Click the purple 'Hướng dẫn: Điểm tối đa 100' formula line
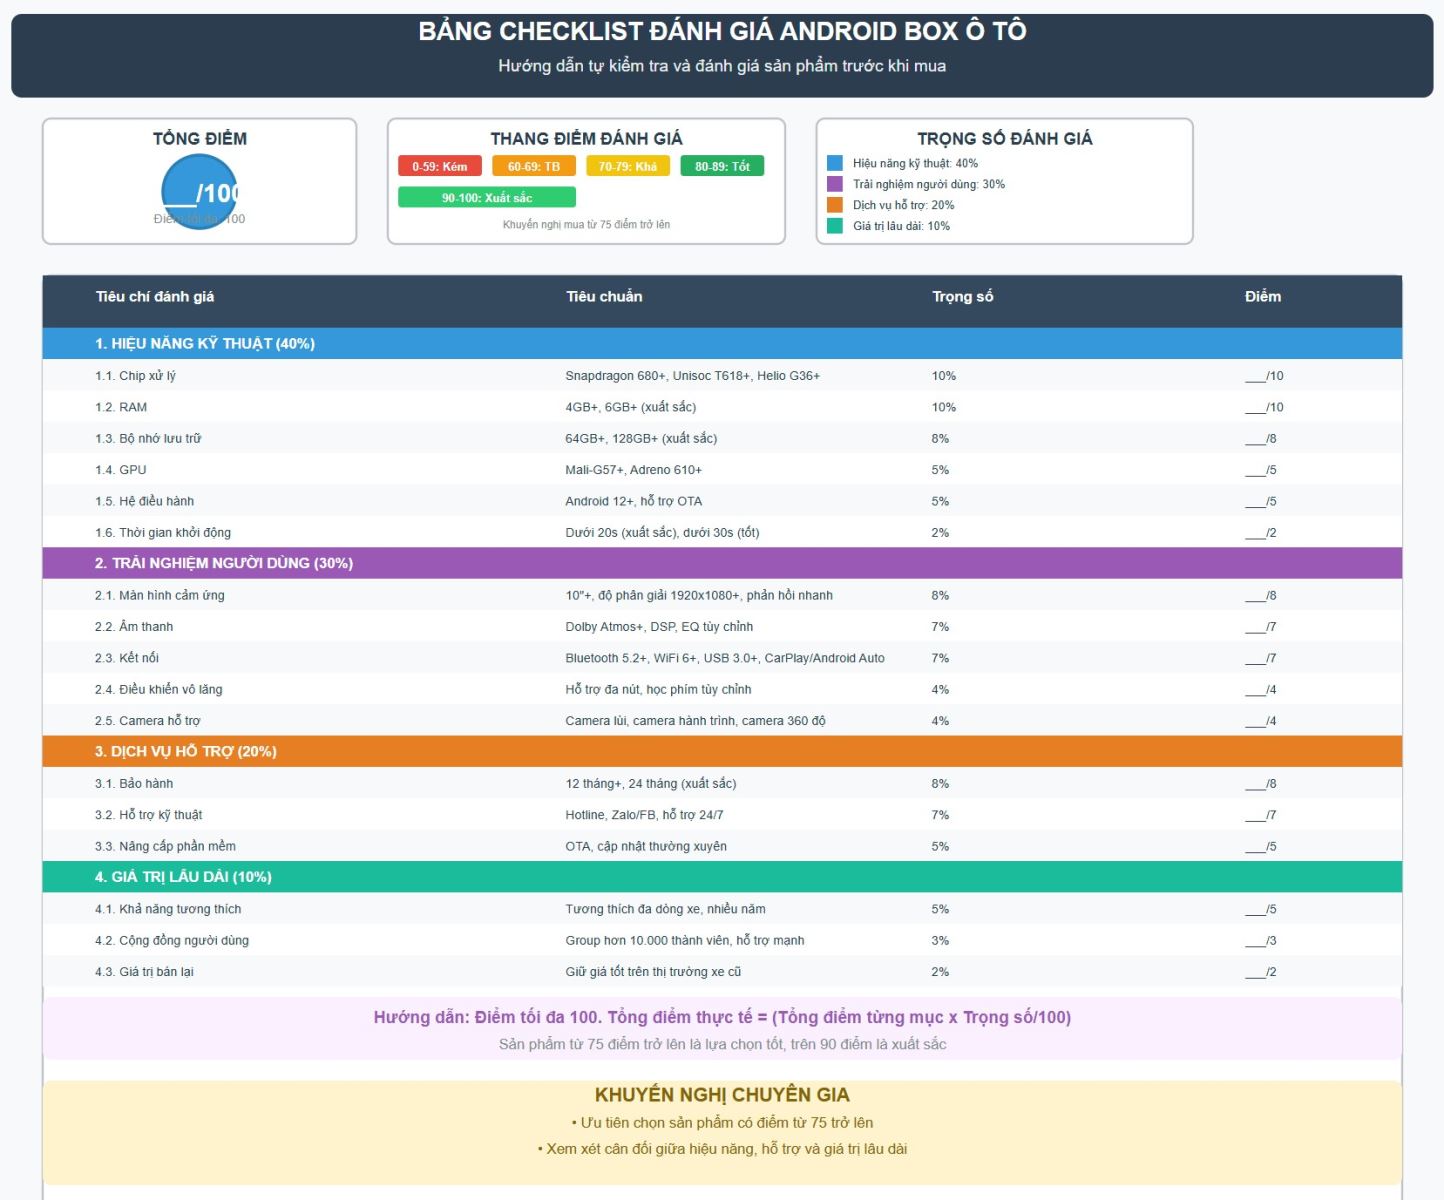This screenshot has width=1444, height=1200. pos(722,1017)
